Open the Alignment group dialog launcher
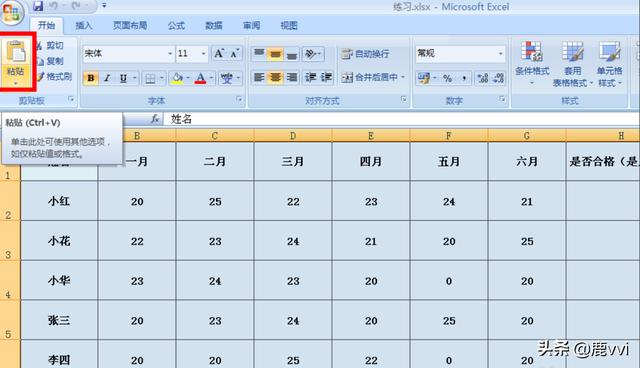Viewport: 640px width, 368px height. [404, 99]
